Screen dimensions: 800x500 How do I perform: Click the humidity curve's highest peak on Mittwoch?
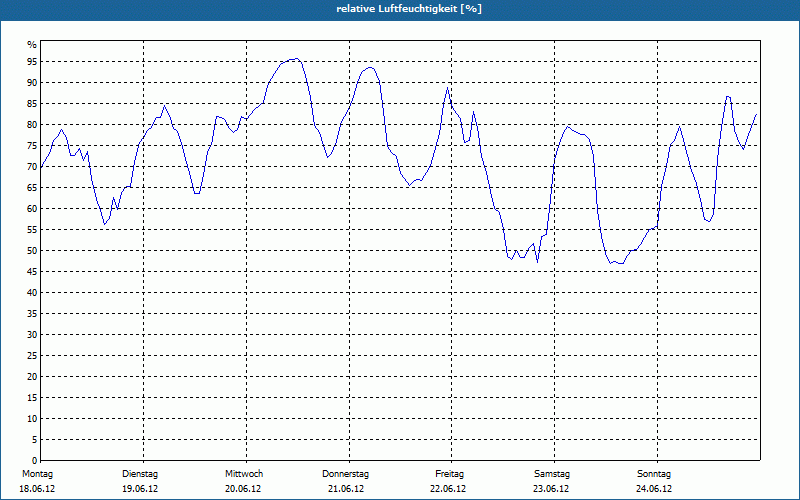pyautogui.click(x=296, y=59)
